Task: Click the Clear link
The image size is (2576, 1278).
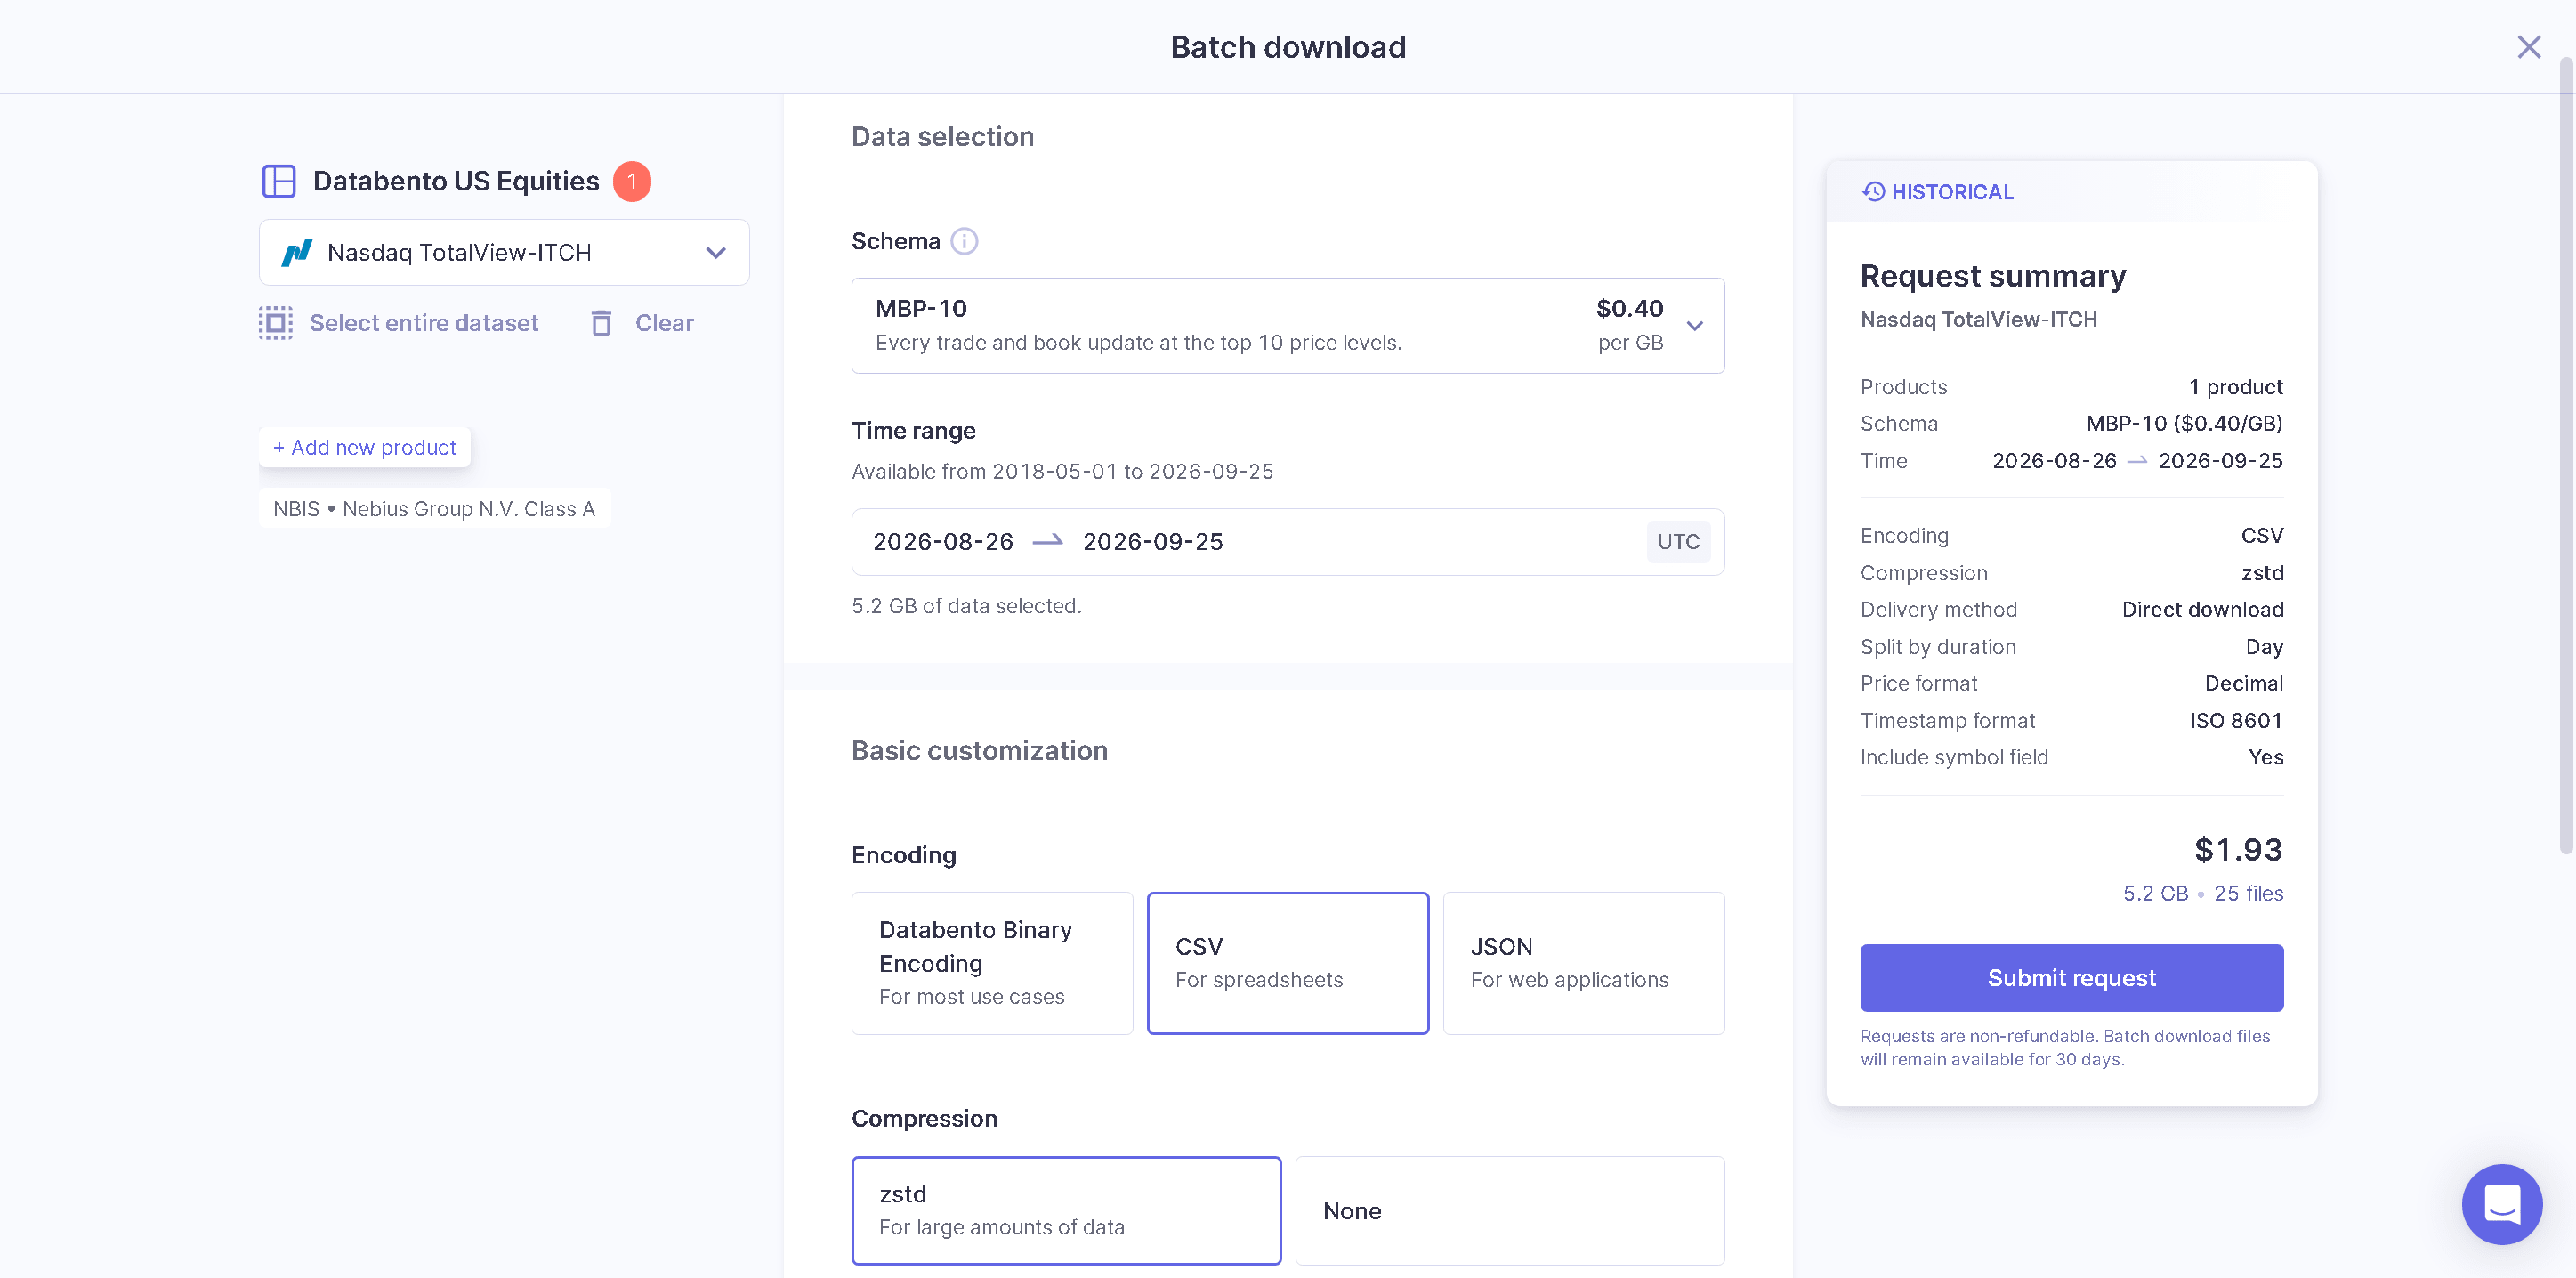Action: [x=664, y=323]
